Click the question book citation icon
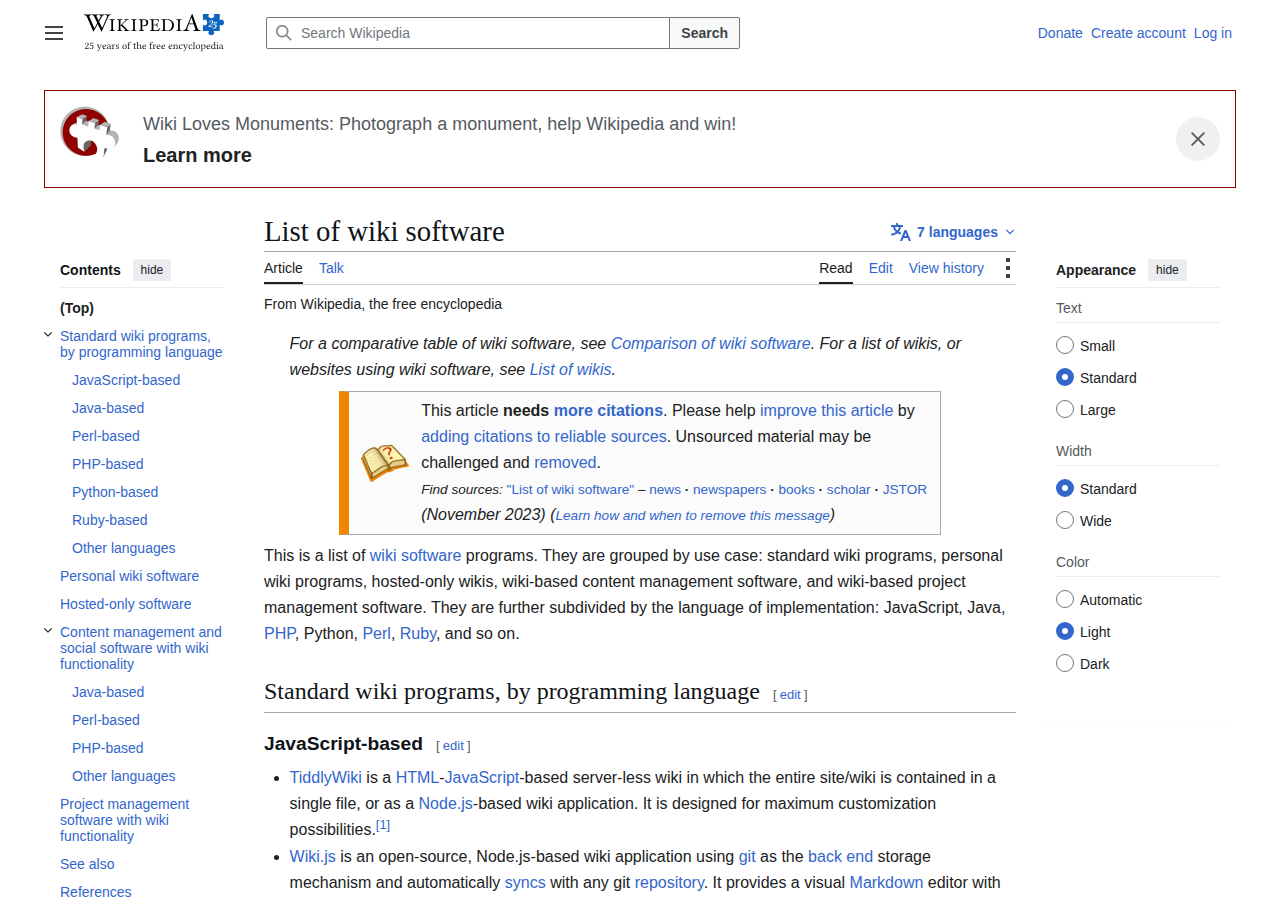Image resolution: width=1280 pixels, height=900 pixels. [x=385, y=462]
